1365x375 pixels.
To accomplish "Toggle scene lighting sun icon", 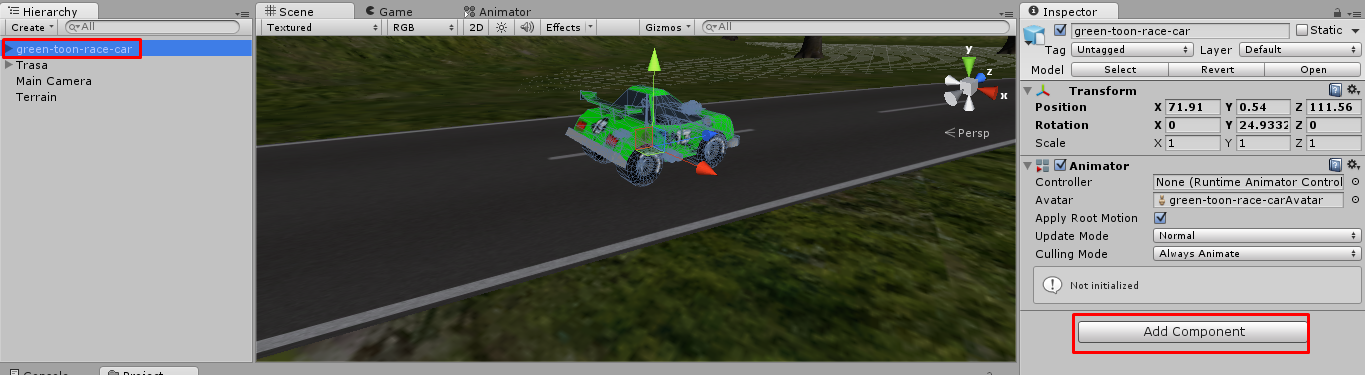I will tap(502, 28).
